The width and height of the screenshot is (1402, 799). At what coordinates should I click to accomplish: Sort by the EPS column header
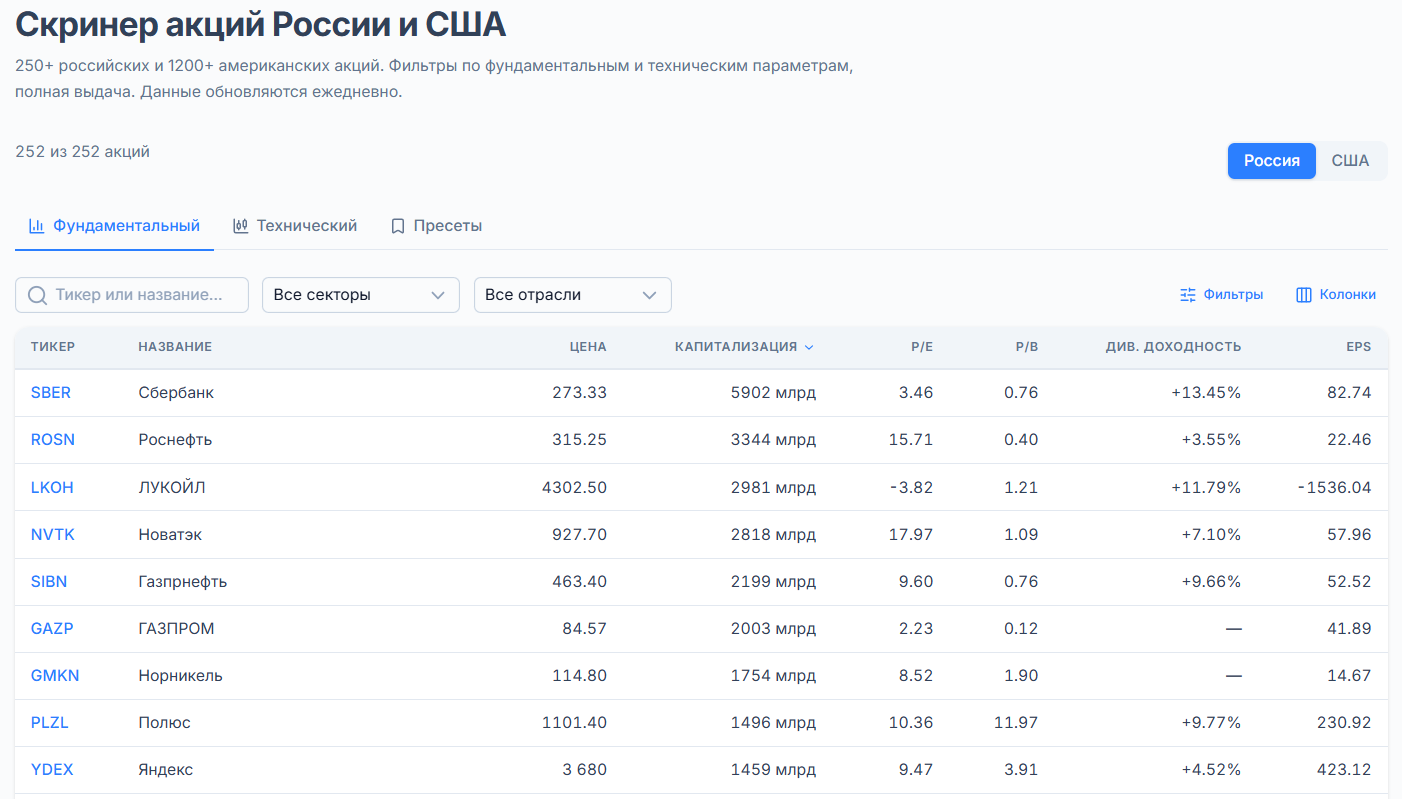[x=1359, y=347]
